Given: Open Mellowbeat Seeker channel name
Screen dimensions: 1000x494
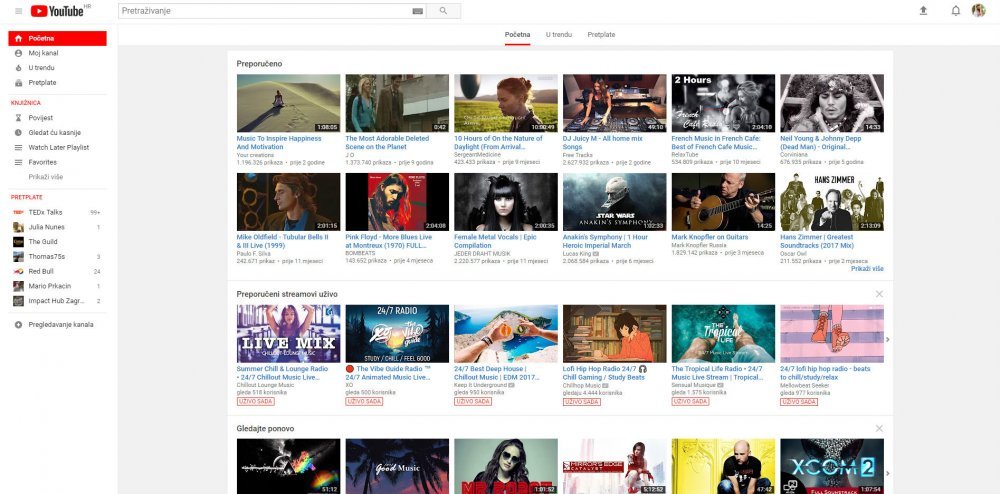Looking at the screenshot, I should point(804,386).
